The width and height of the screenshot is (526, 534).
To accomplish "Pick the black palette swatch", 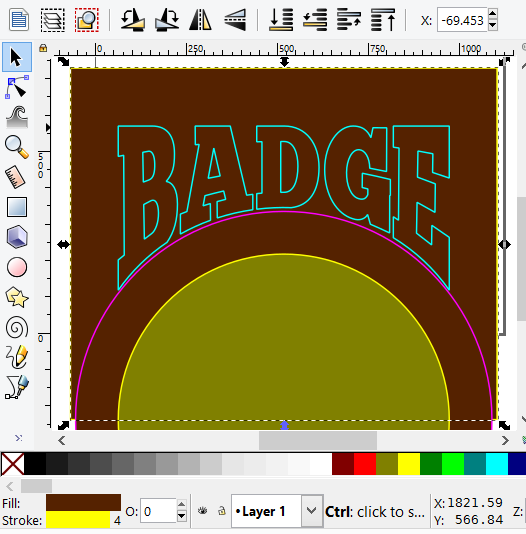I will click(35, 464).
